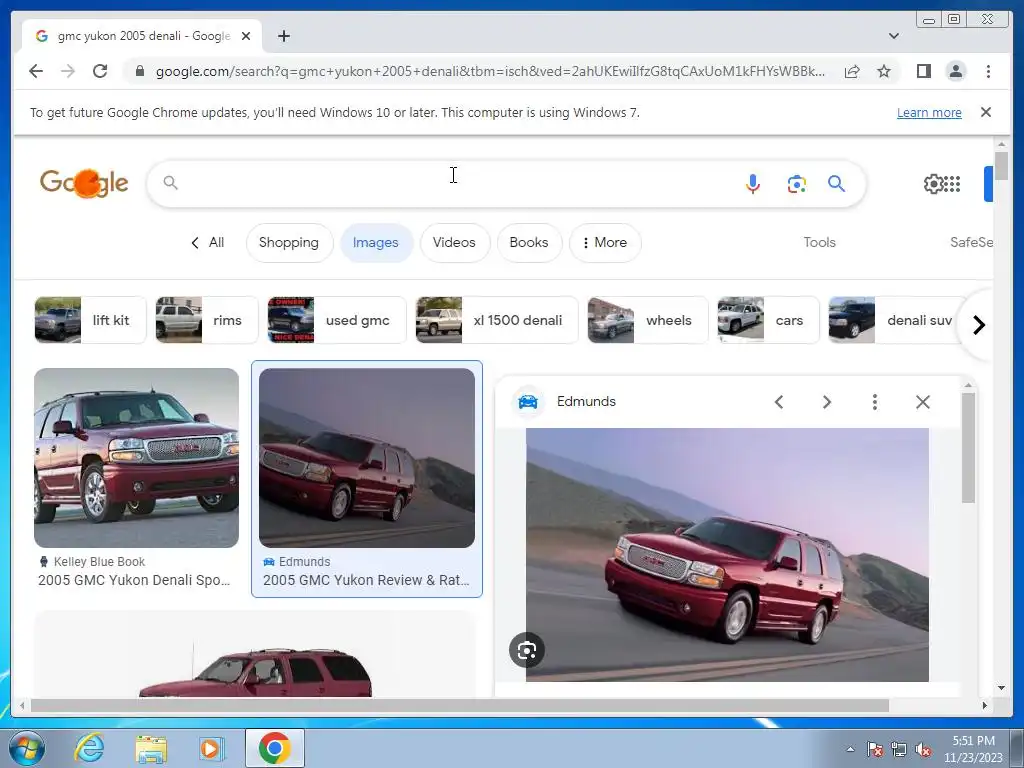Open Kelley Blue Book Yukon thumbnail
Viewport: 1024px width, 768px height.
click(136, 458)
